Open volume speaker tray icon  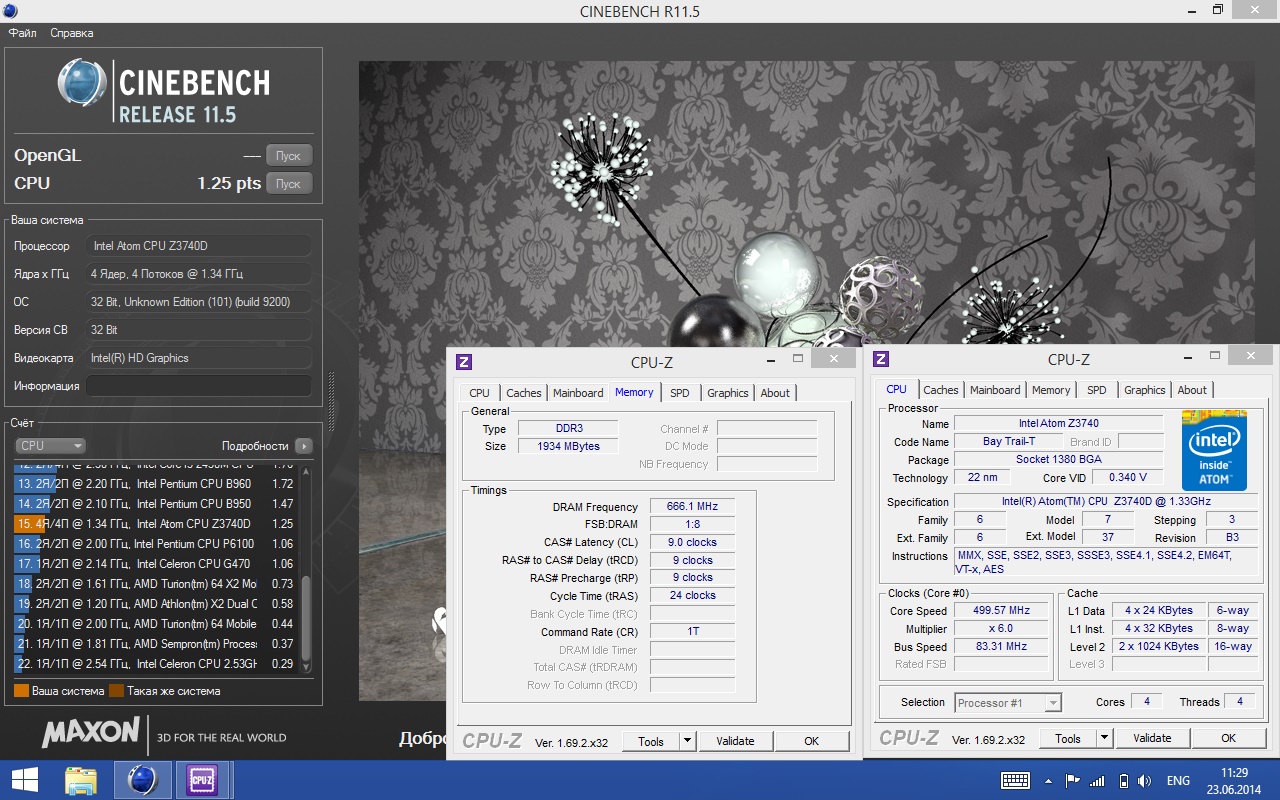(x=1144, y=781)
